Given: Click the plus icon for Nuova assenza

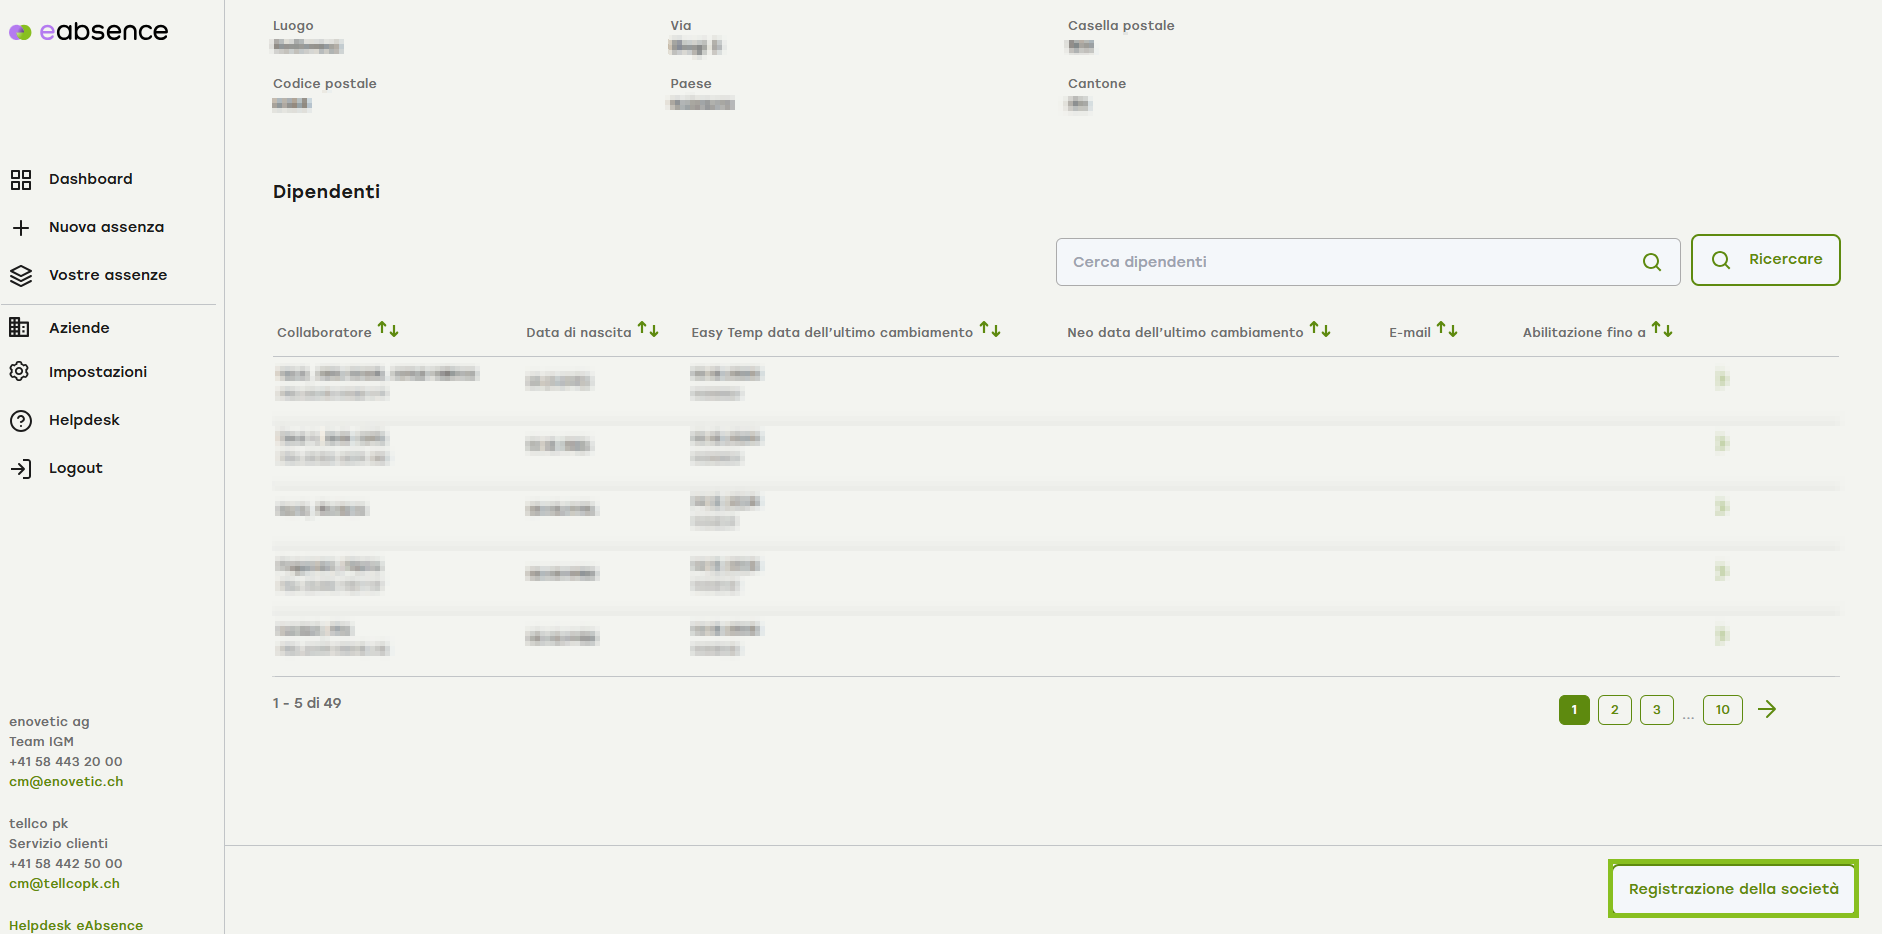Looking at the screenshot, I should pos(21,228).
